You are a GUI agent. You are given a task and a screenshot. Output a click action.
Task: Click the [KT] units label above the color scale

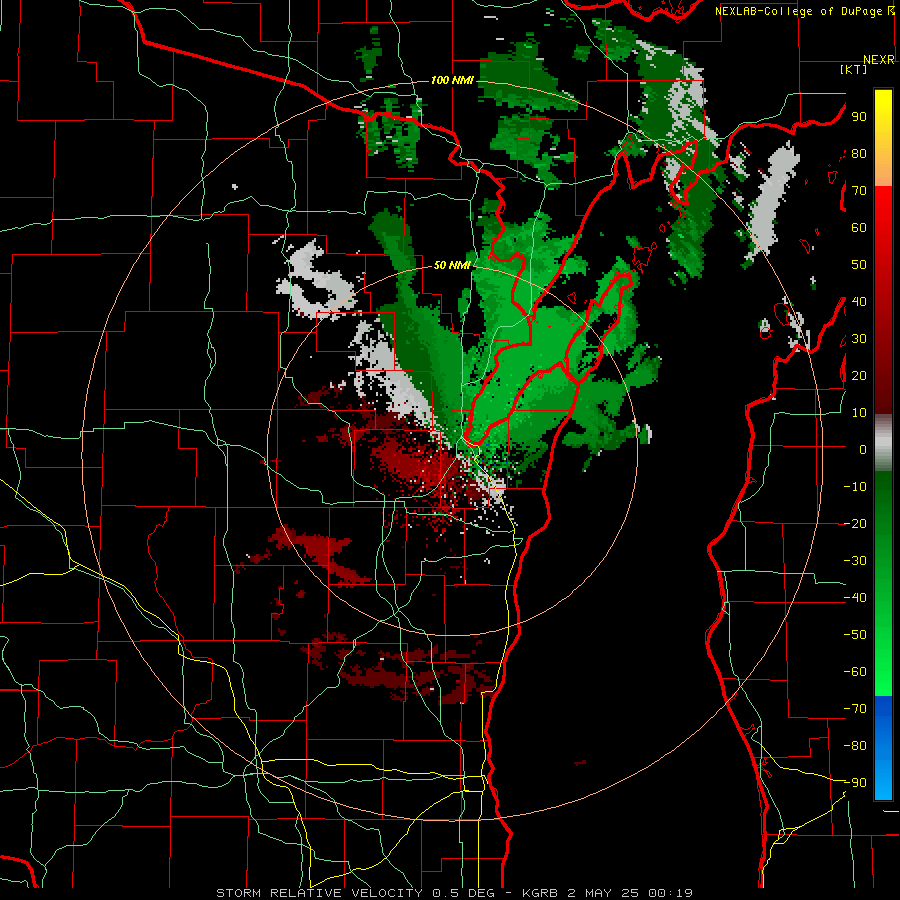[854, 69]
